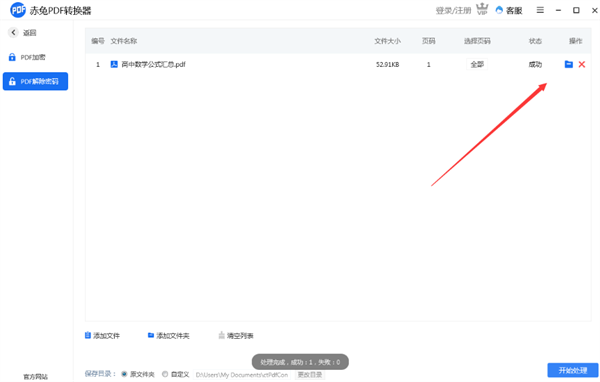Screen dimensions: 600x382
Task: Select file name 高中数学公式汇总.pdf
Action: point(153,64)
